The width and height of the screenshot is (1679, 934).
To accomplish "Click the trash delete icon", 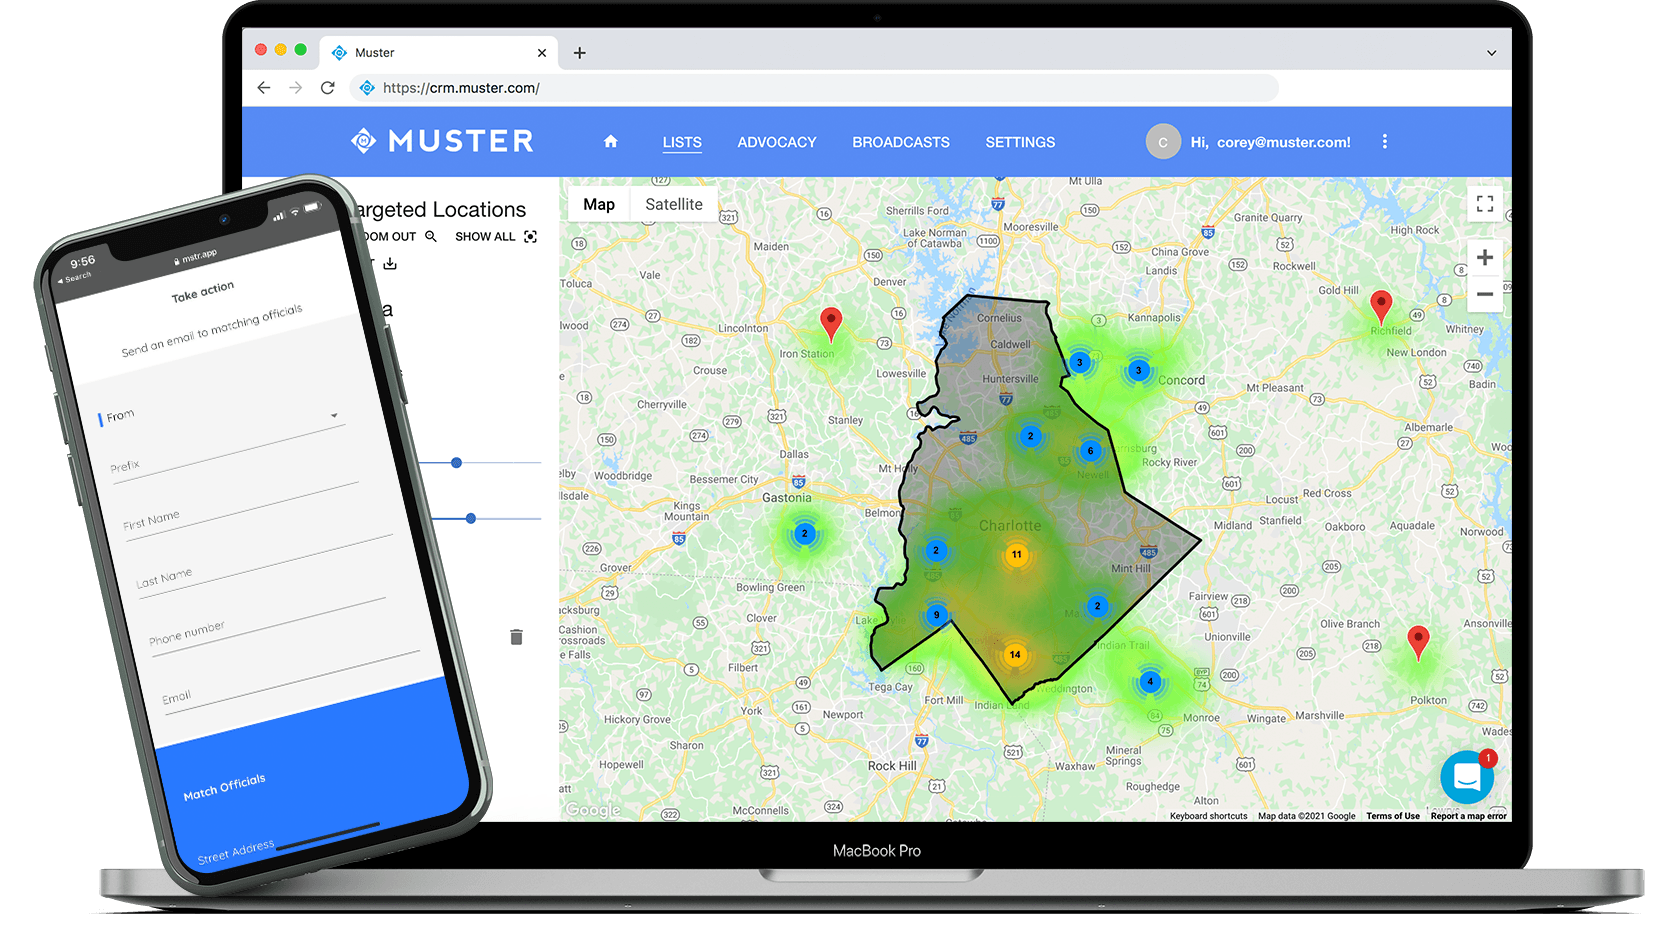I will pos(516,637).
